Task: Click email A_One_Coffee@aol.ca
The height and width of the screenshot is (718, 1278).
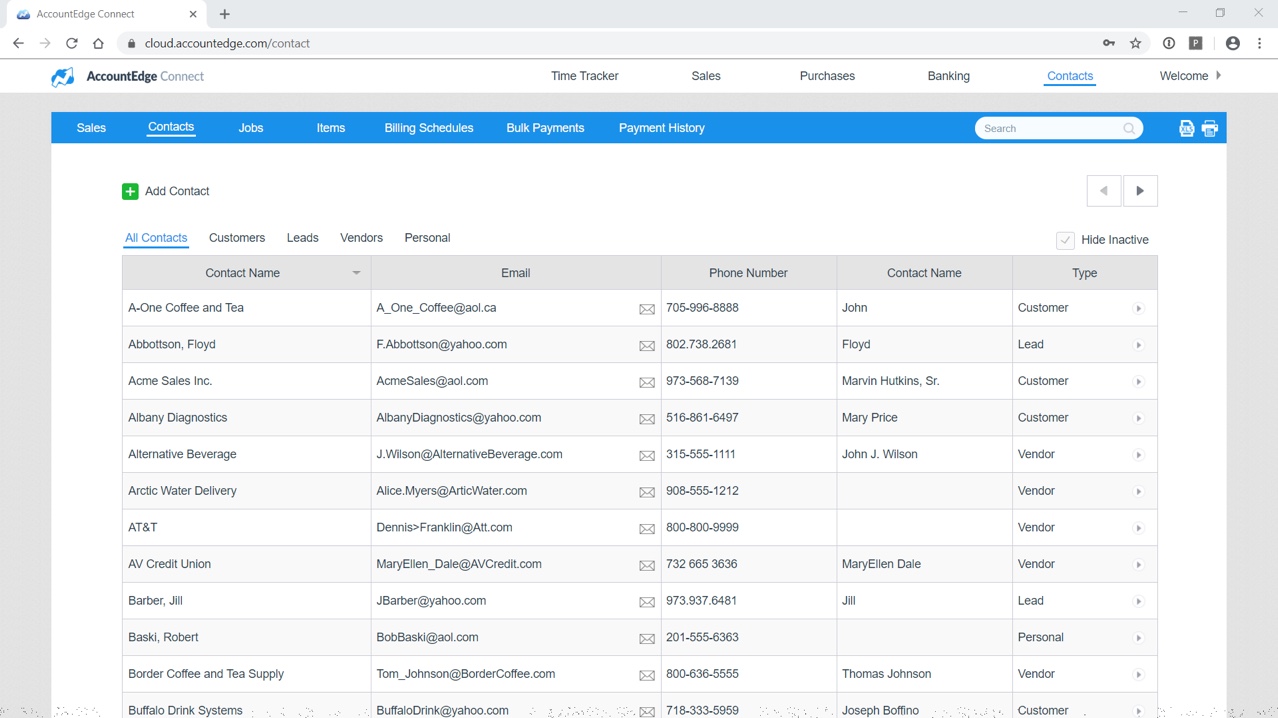Action: point(436,308)
